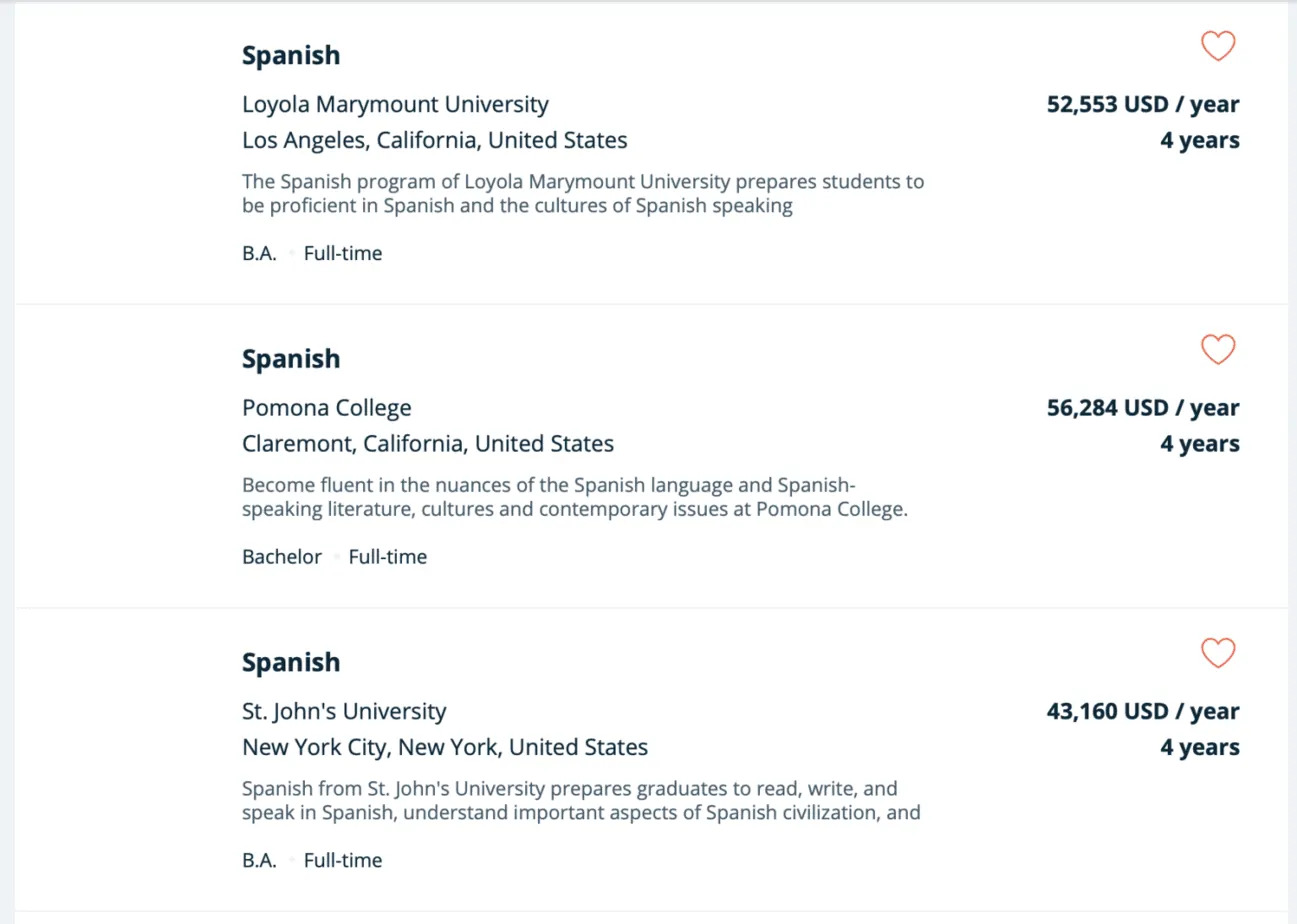
Task: Click the 43,160 USD / year tuition
Action: (1143, 712)
